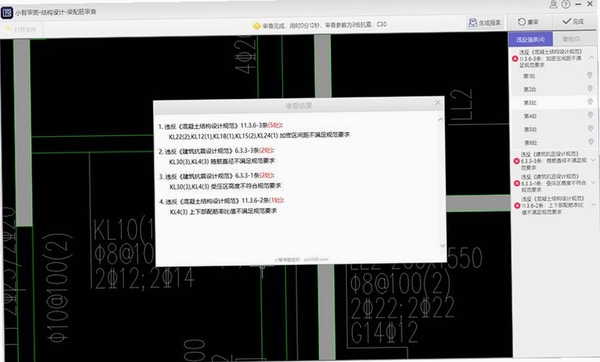Switch to the 警告 tab
This screenshot has width=600, height=362.
tap(571, 39)
